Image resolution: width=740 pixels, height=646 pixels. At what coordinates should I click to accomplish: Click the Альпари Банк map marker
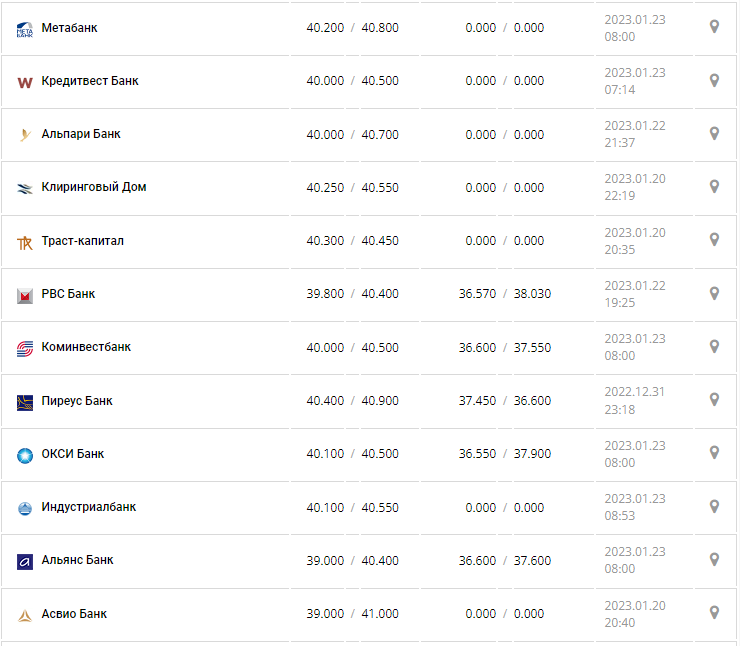[x=714, y=134]
